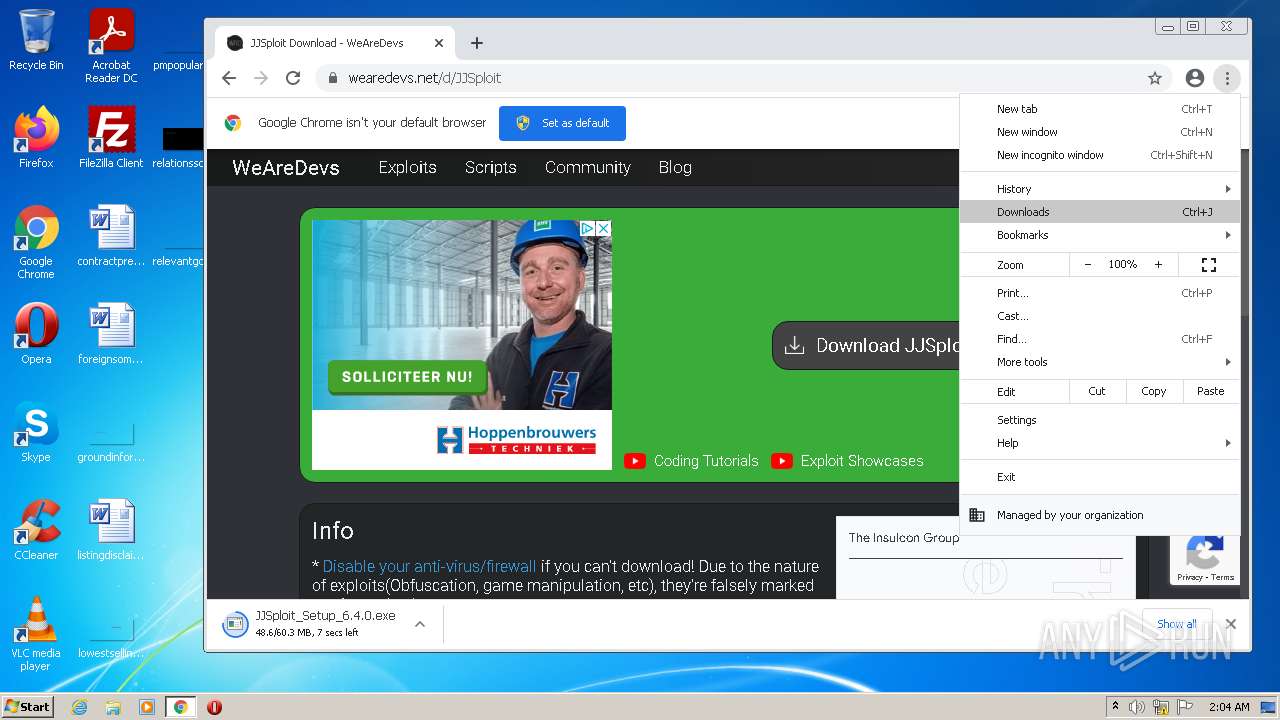Screen dimensions: 1280x720
Task: Click the three-dot Chrome menu icon
Action: click(1227, 78)
